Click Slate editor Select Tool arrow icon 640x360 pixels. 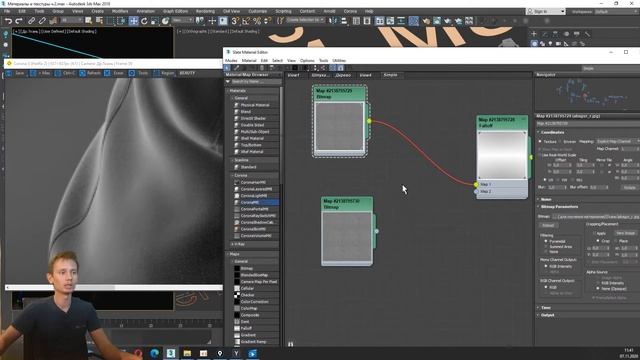pyautogui.click(x=228, y=68)
